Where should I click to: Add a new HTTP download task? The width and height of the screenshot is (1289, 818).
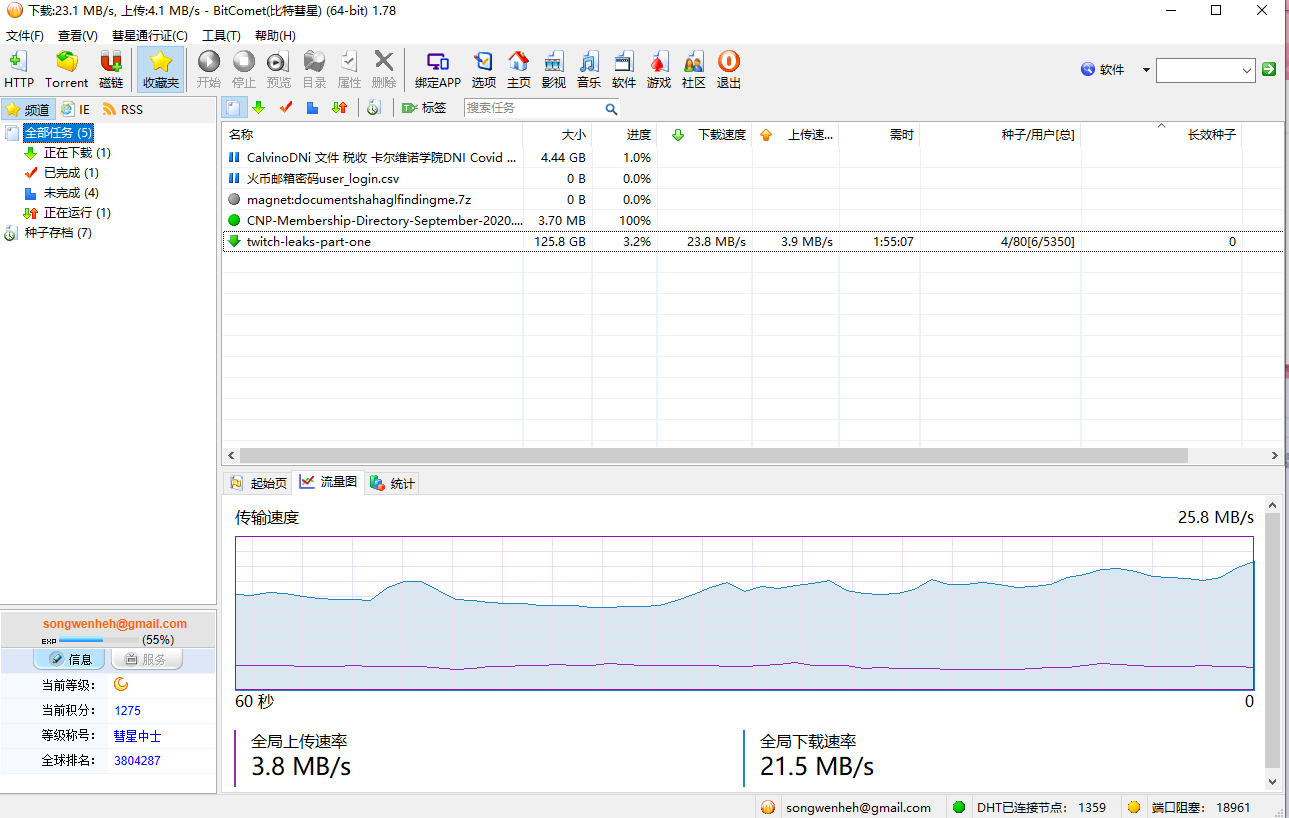click(18, 70)
